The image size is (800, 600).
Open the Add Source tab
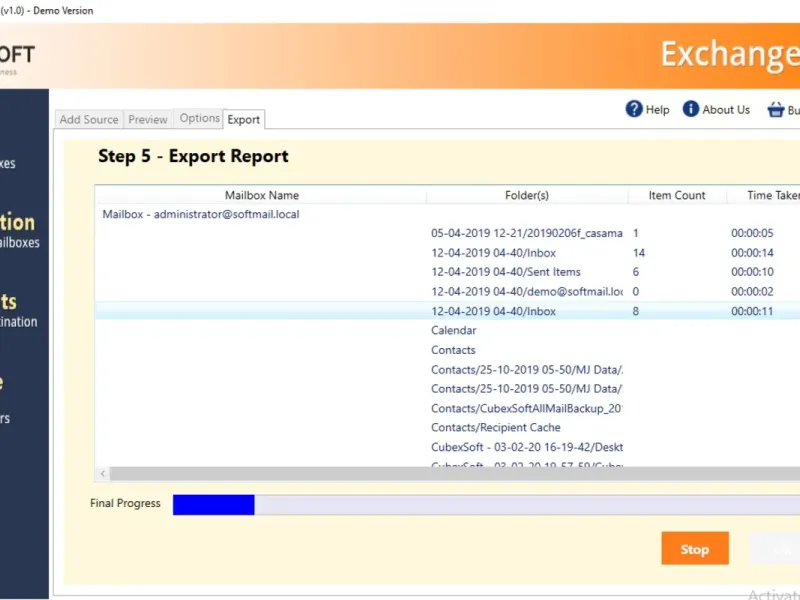(89, 119)
